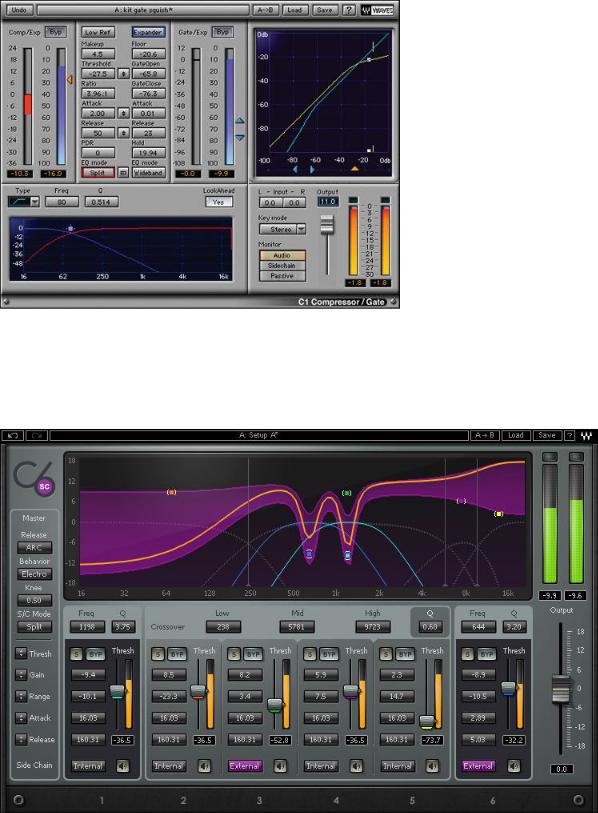The width and height of the screenshot is (598, 813).
Task: Click the upper blue gate-open arrow in C1
Action: 240,120
